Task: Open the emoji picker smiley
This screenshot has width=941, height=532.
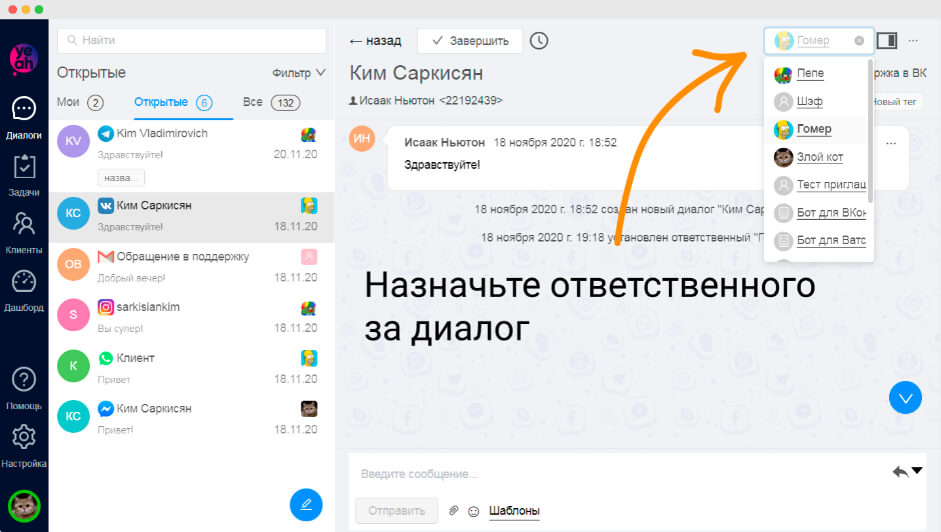Action: (x=474, y=511)
